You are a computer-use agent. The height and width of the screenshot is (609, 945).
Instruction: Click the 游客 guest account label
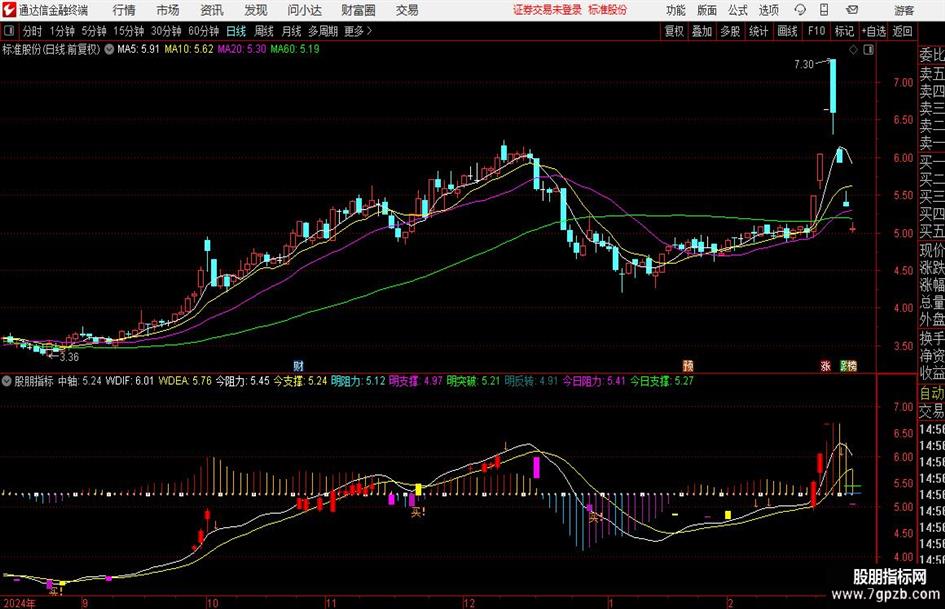pyautogui.click(x=904, y=10)
